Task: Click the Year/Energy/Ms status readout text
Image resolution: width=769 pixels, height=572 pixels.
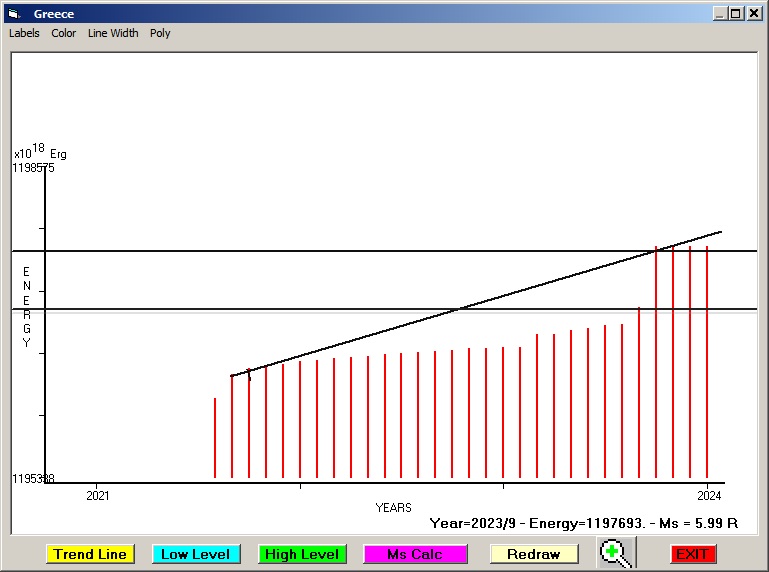Action: coord(583,523)
